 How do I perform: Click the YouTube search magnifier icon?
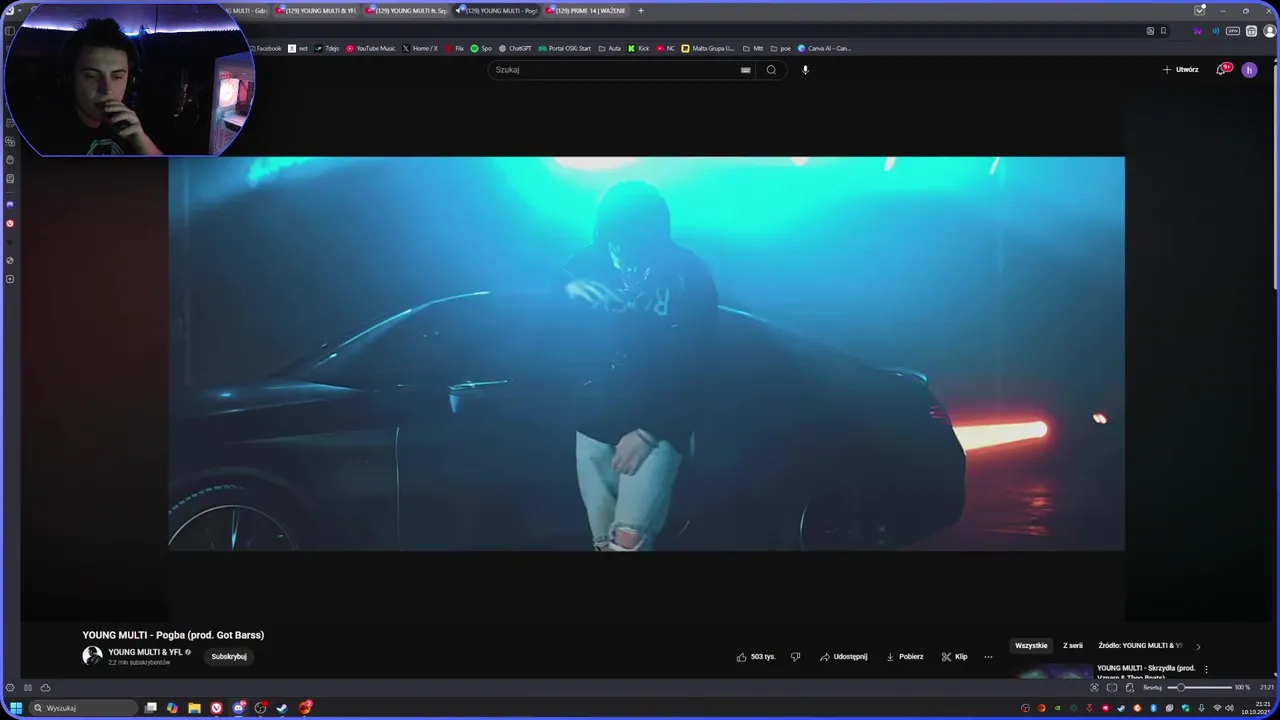coord(771,70)
